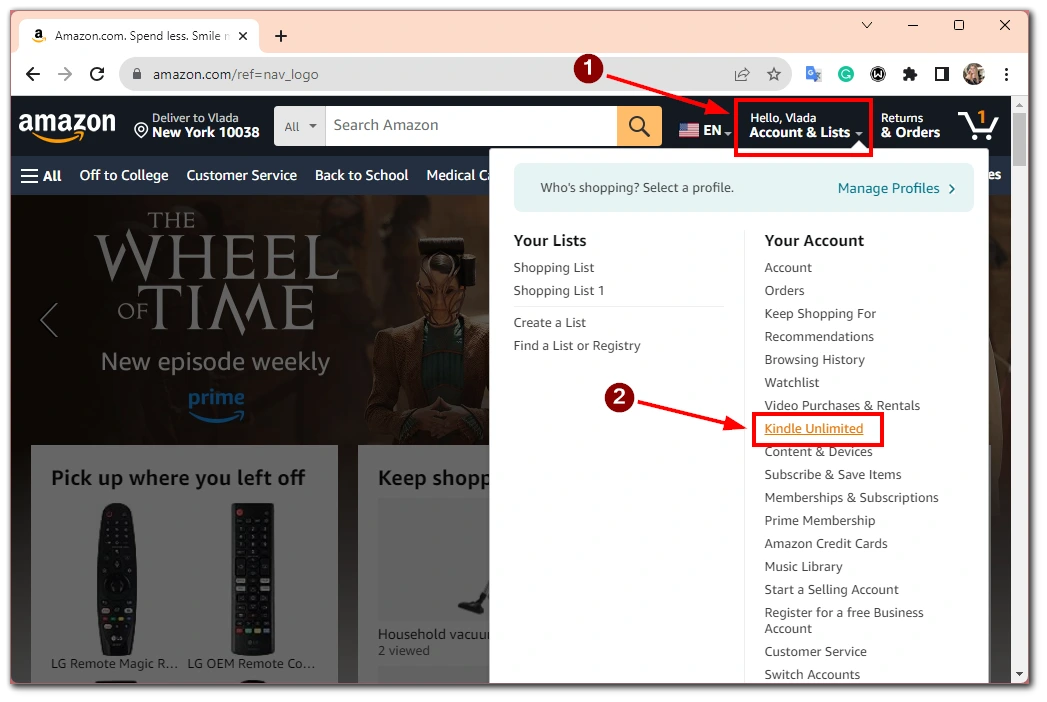The width and height of the screenshot is (1047, 702).
Task: Open Household vacuum product image
Action: click(434, 560)
